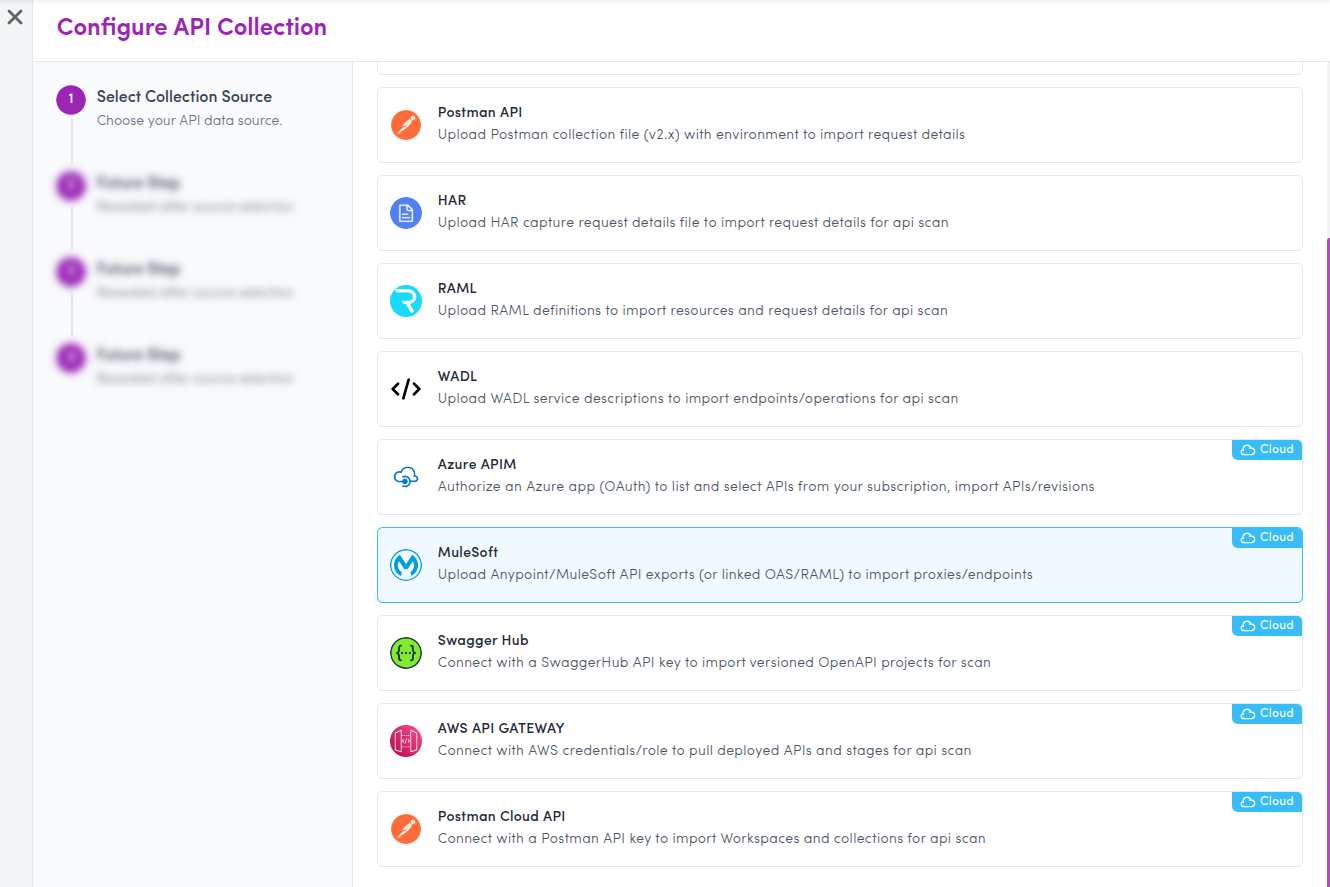The height and width of the screenshot is (887, 1330).
Task: Click the Azure APIM cloud icon
Action: [405, 477]
